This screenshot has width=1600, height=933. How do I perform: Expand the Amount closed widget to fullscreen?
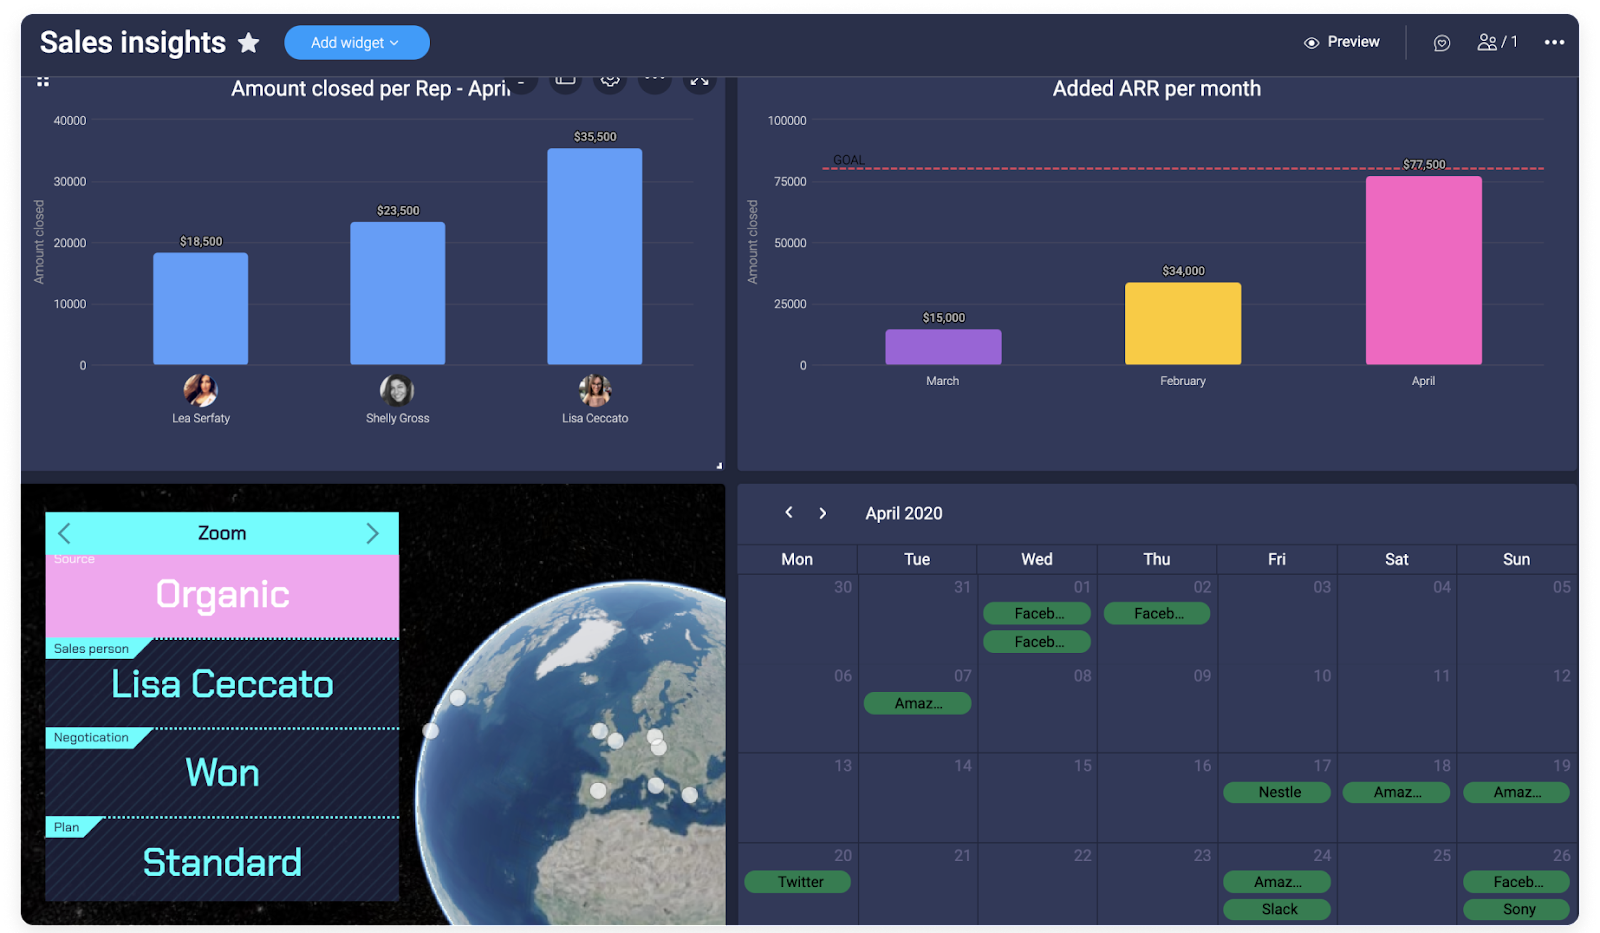[x=699, y=80]
